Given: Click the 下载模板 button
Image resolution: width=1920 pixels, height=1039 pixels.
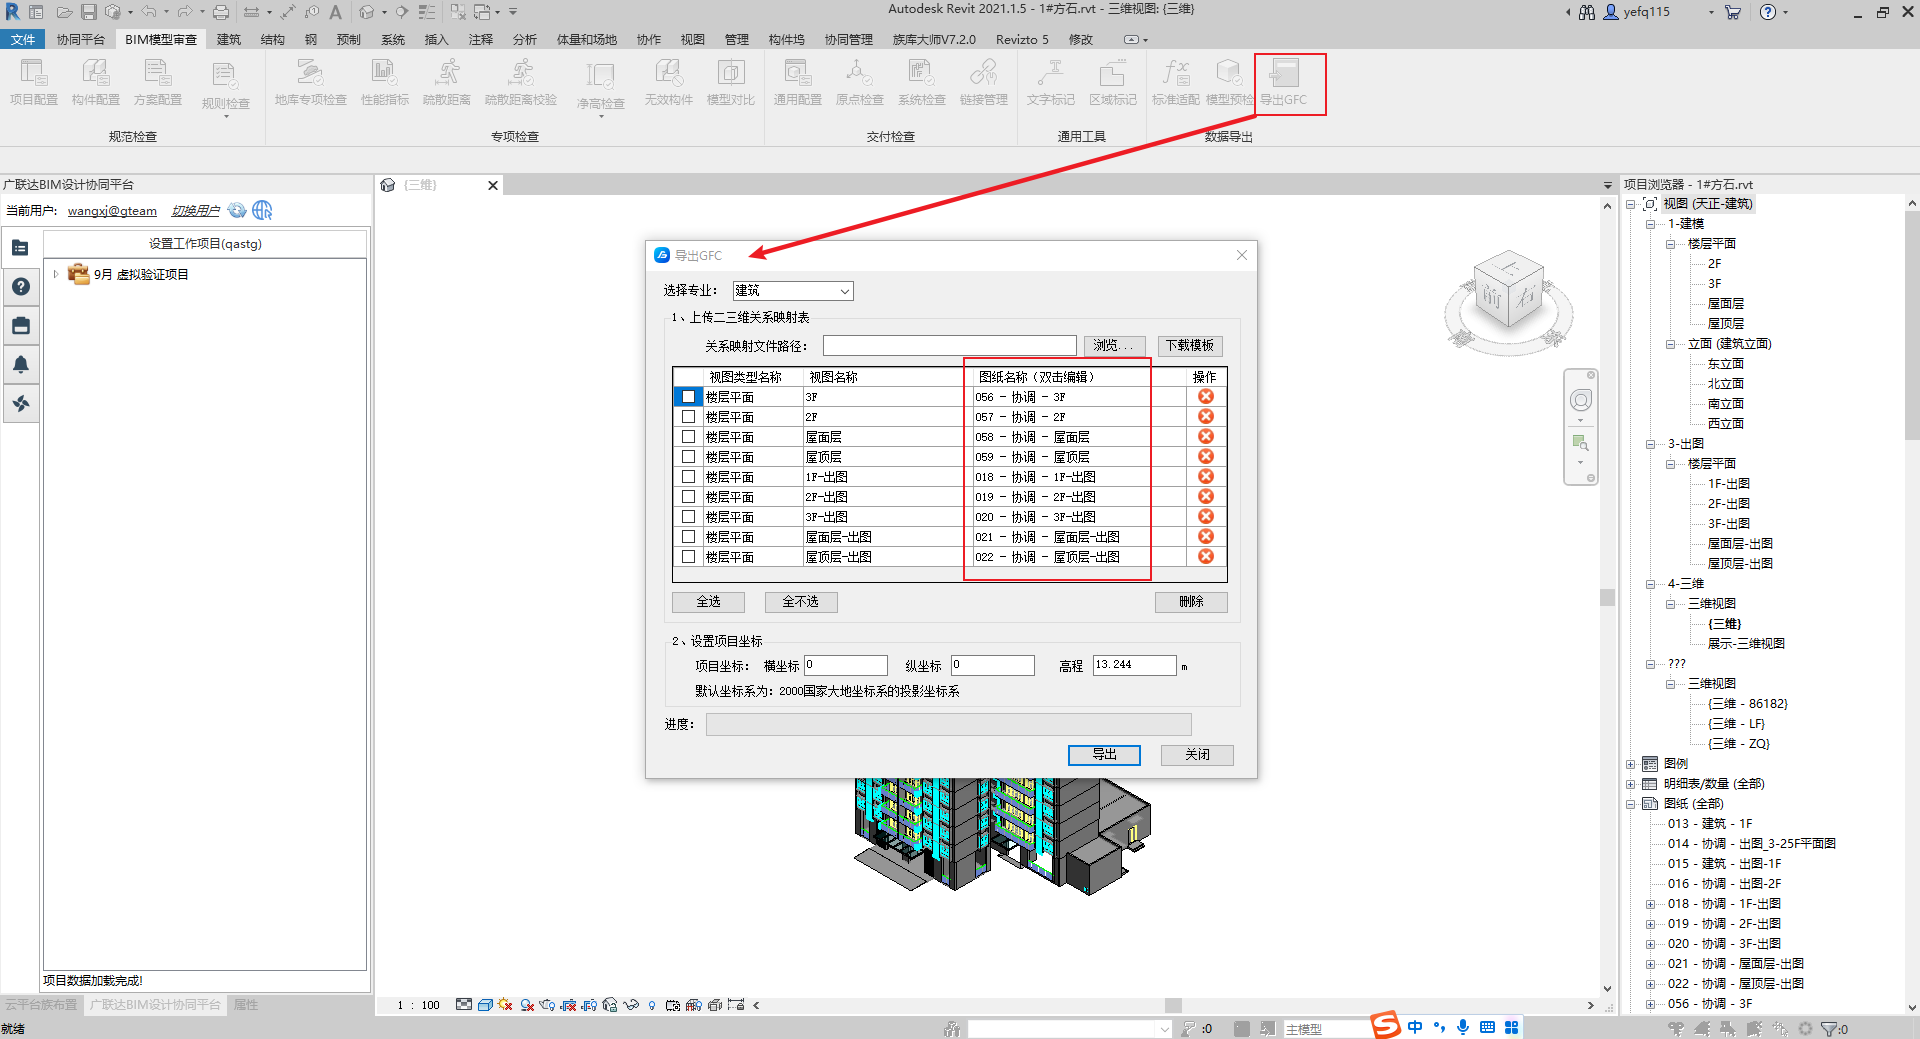Looking at the screenshot, I should pyautogui.click(x=1190, y=346).
